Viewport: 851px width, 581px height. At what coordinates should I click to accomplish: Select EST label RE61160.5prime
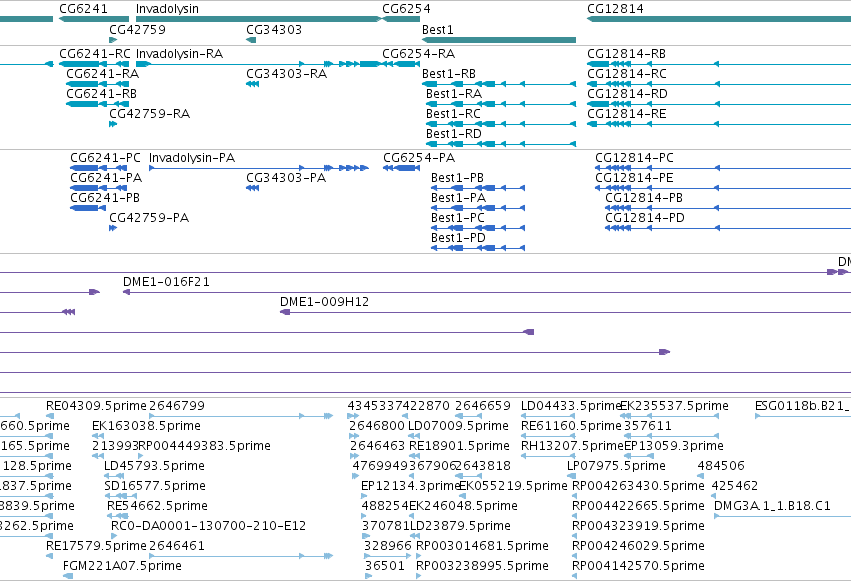571,426
